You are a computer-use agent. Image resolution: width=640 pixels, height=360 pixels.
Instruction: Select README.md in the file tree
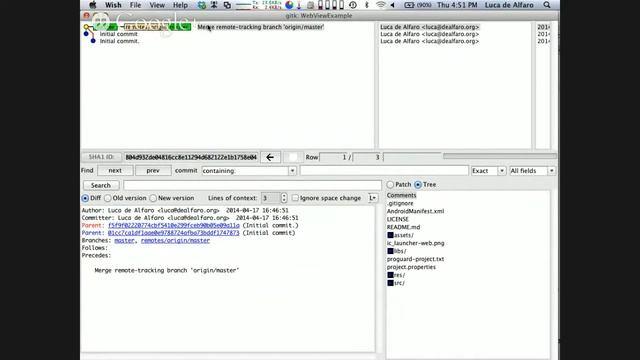403,227
